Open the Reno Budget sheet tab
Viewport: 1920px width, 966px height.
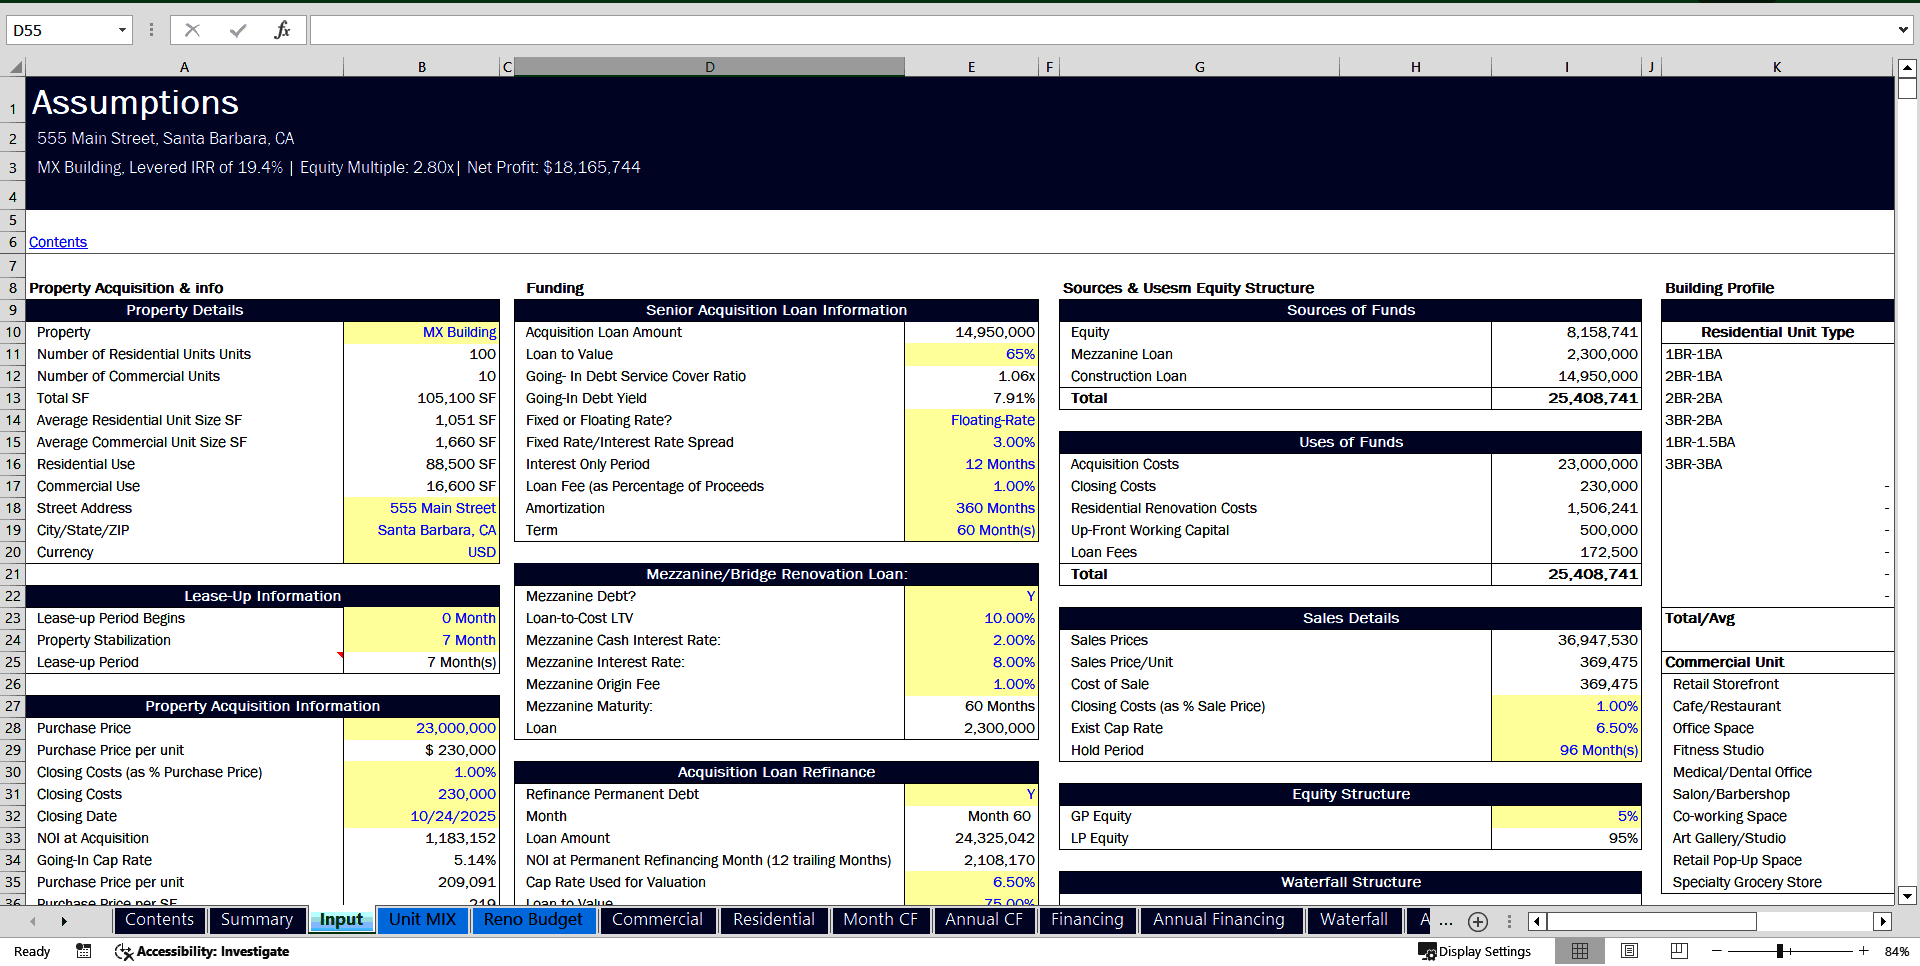click(x=533, y=920)
